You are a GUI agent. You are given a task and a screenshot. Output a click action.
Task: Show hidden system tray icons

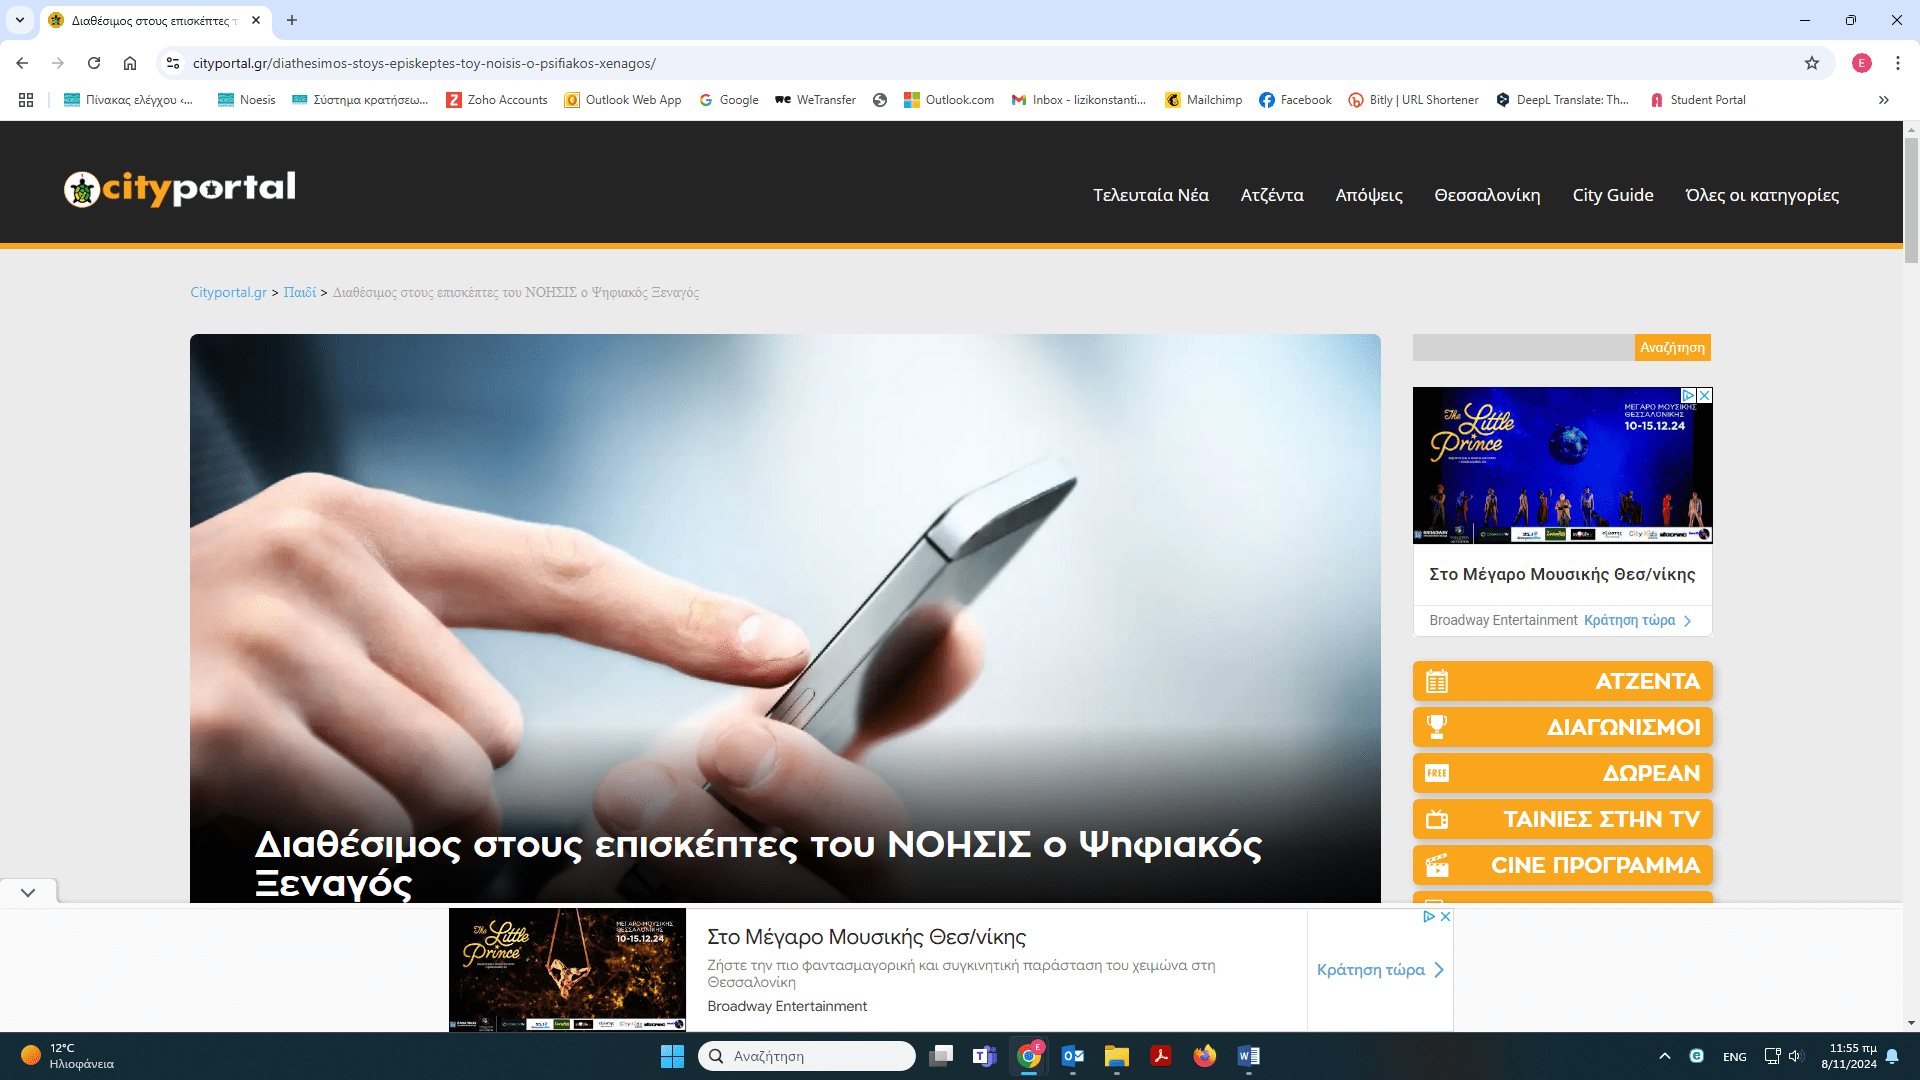(1664, 1056)
